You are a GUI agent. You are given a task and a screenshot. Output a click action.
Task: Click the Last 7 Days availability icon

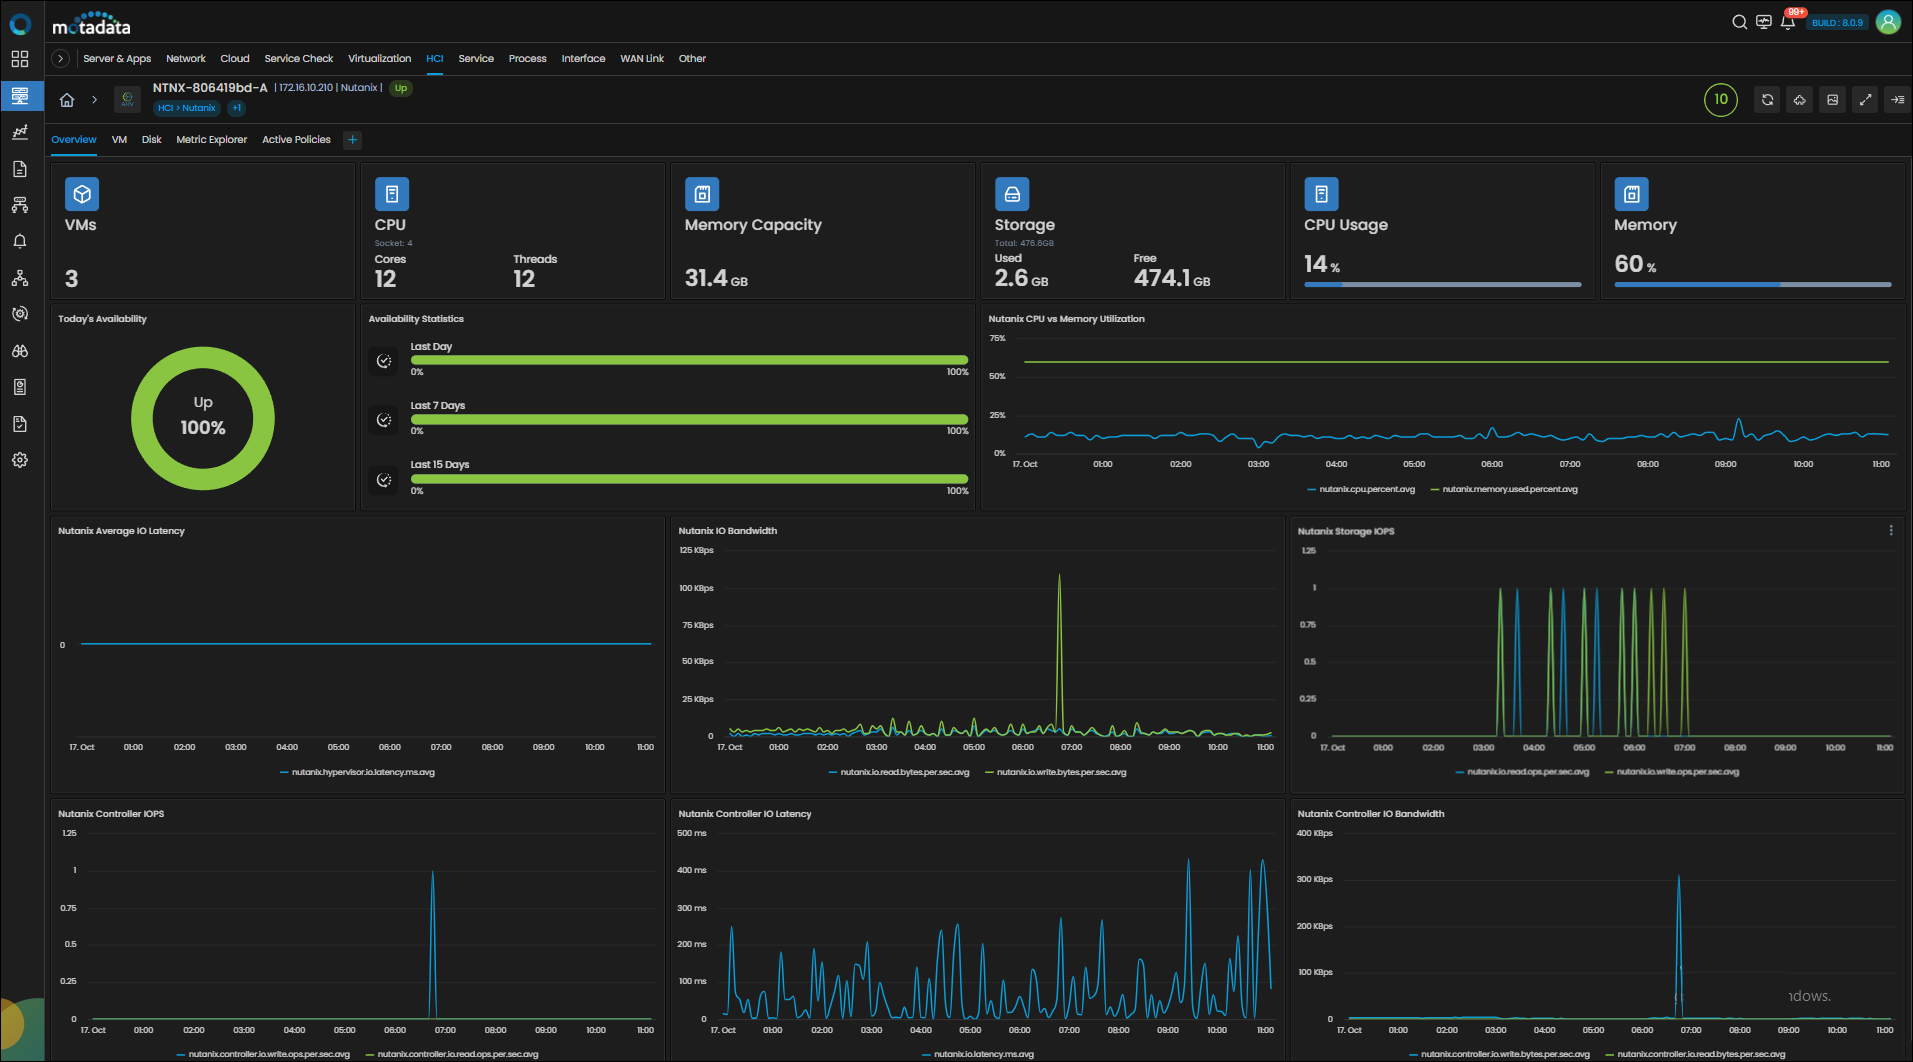[x=384, y=420]
